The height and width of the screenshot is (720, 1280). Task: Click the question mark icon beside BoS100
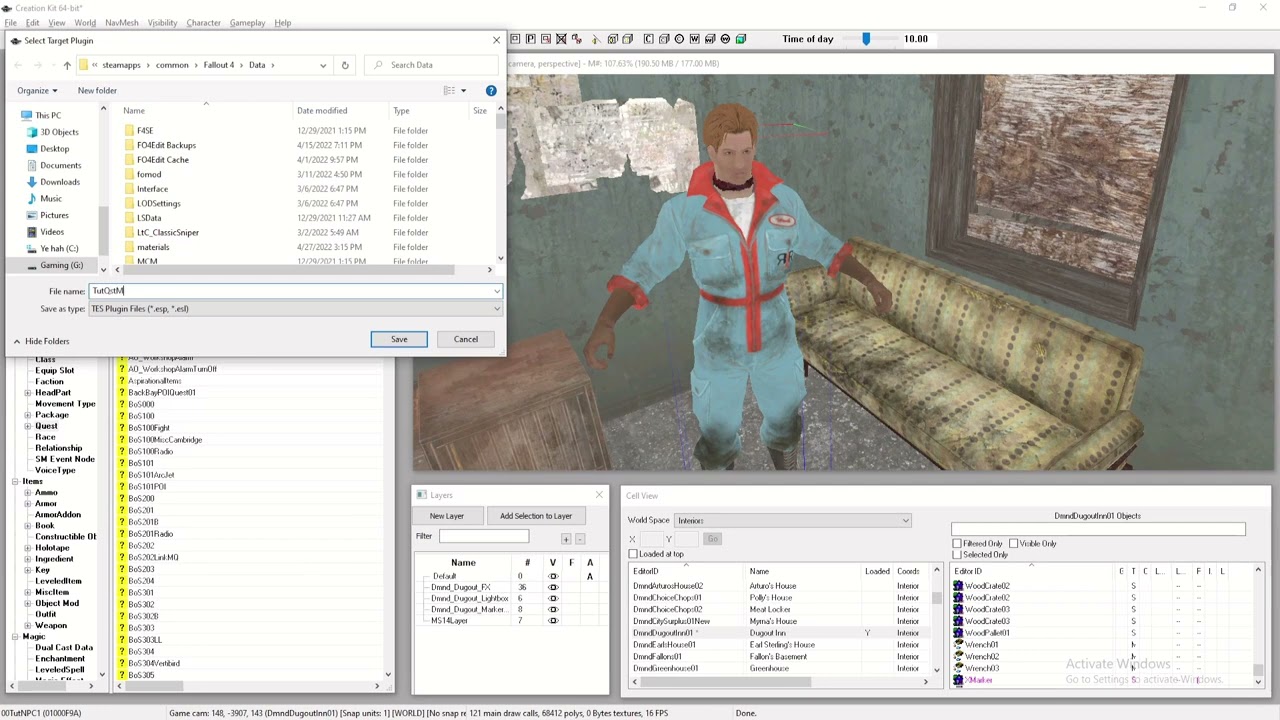coord(122,416)
